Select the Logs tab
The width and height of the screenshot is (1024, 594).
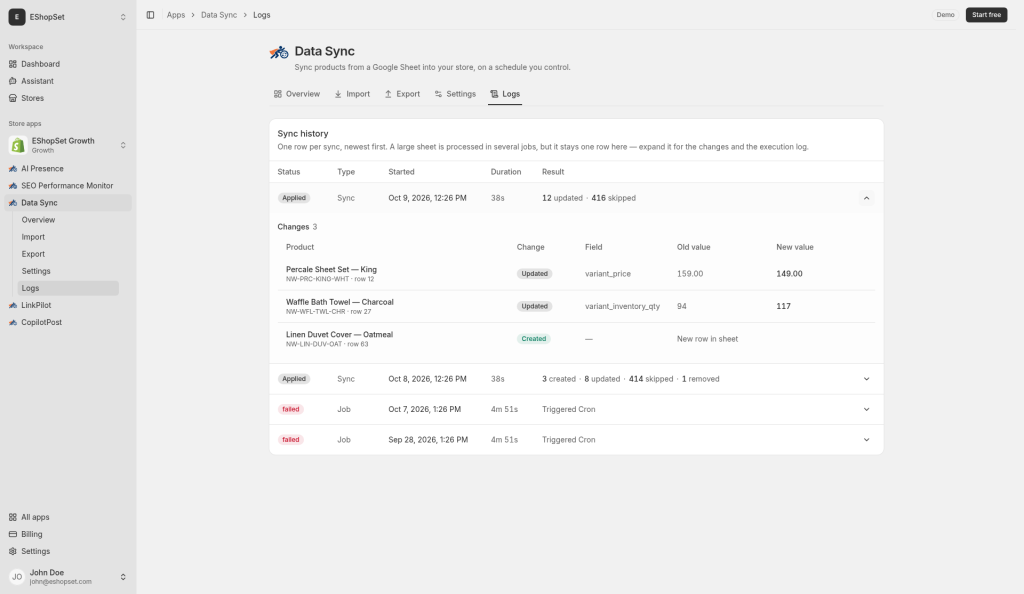coord(505,94)
